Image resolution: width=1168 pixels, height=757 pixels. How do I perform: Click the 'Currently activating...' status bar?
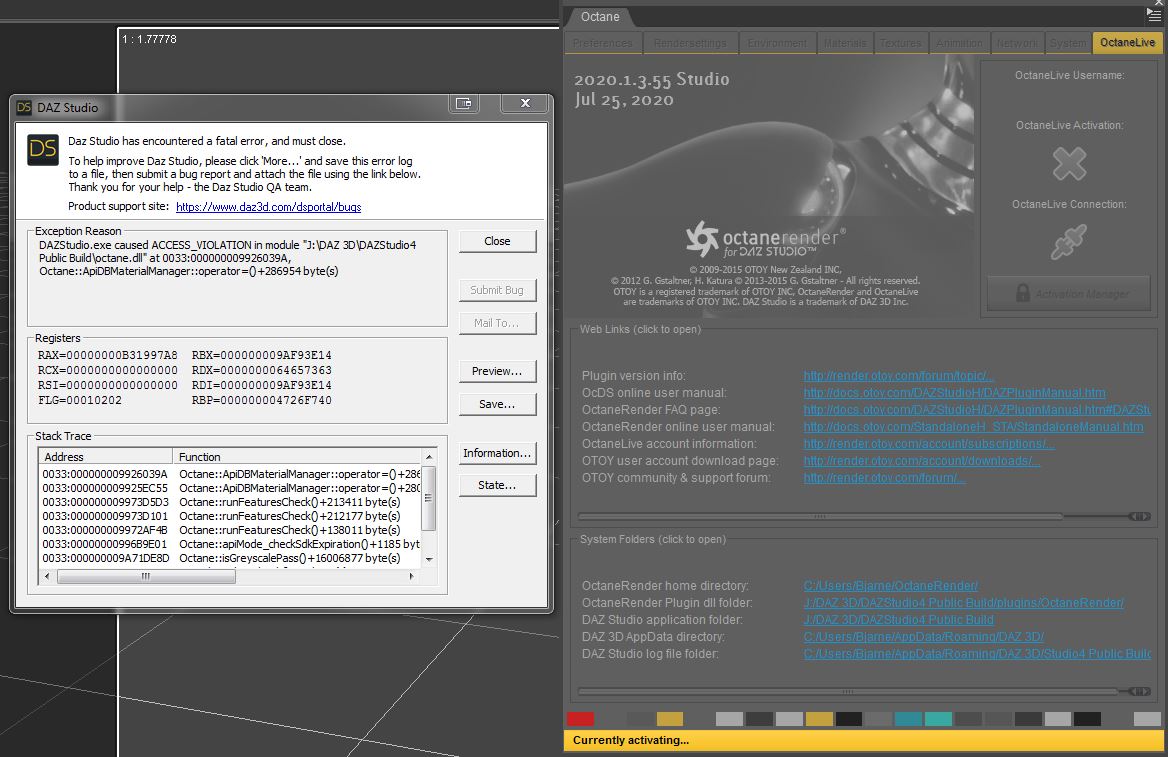[863, 740]
